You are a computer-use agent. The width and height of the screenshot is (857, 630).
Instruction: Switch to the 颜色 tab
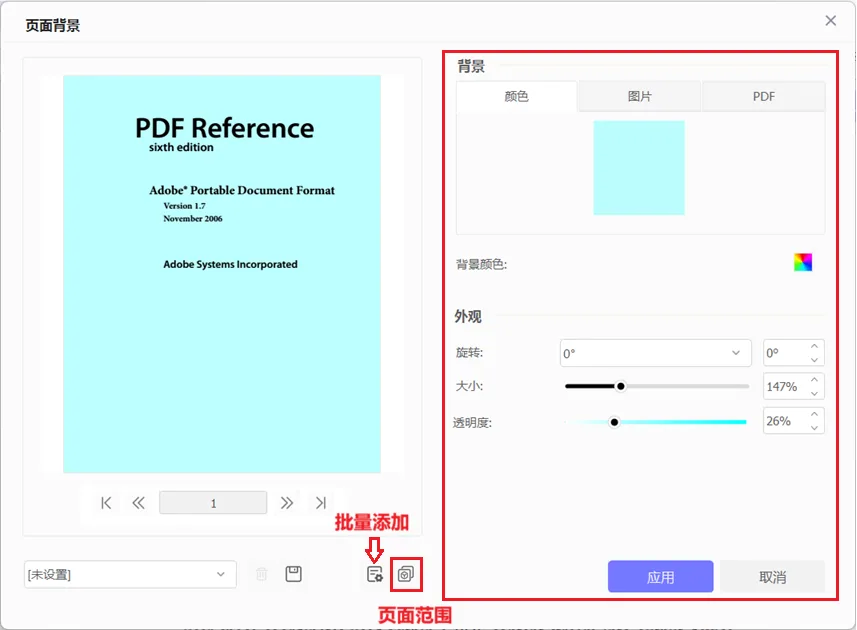(516, 97)
